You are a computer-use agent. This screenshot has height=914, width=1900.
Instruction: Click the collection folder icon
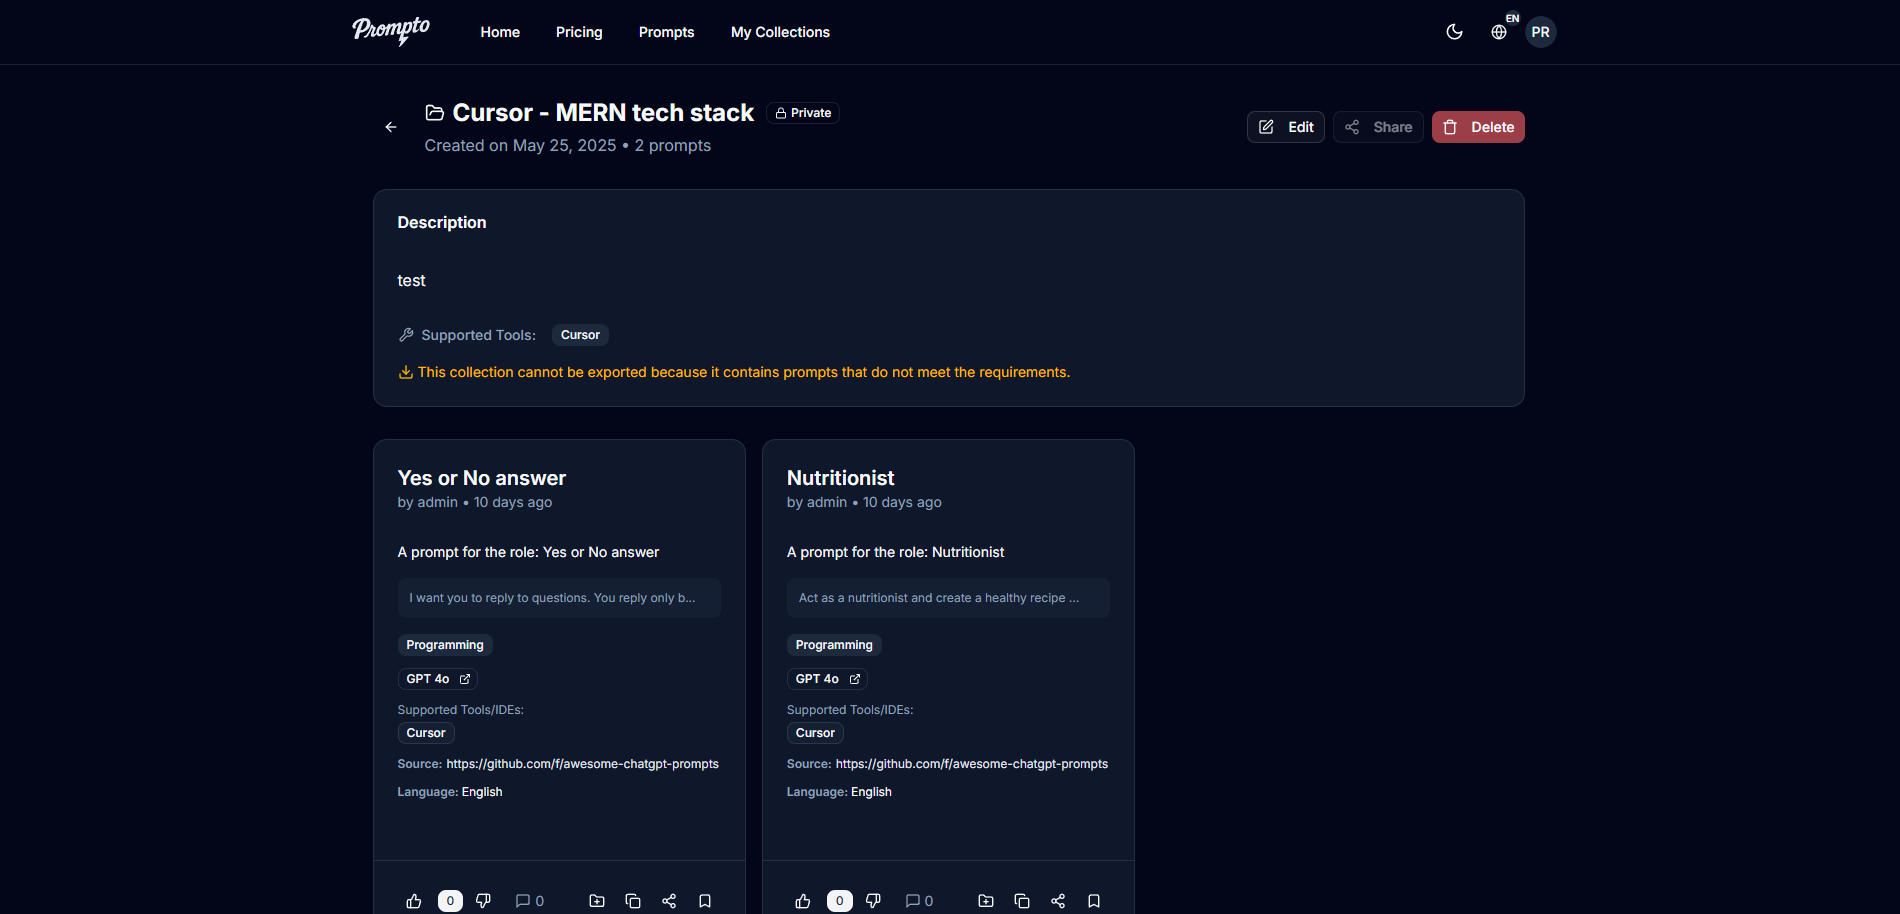click(435, 113)
